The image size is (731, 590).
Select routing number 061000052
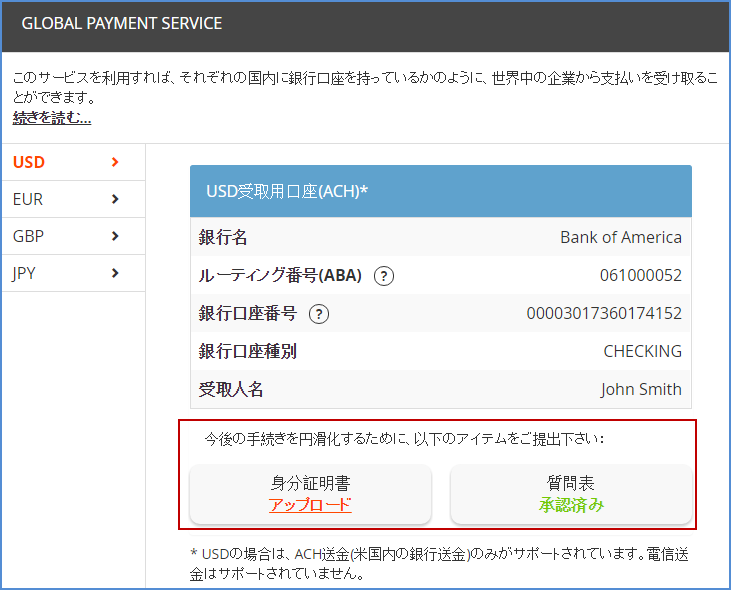pyautogui.click(x=641, y=275)
